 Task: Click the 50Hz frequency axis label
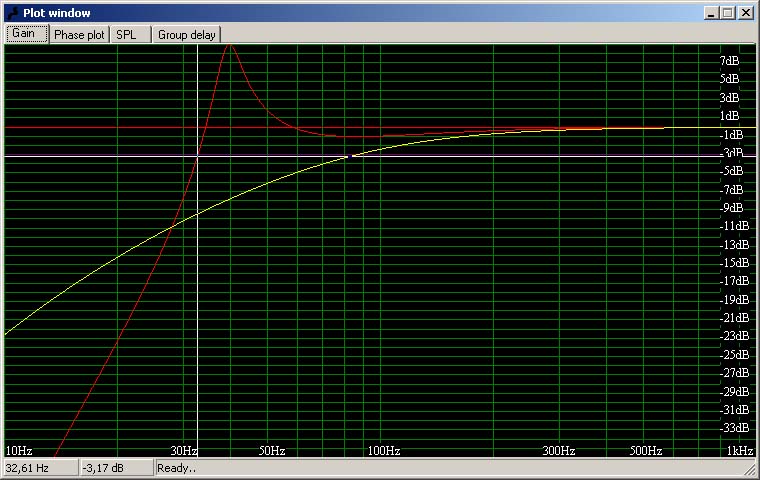coord(272,451)
